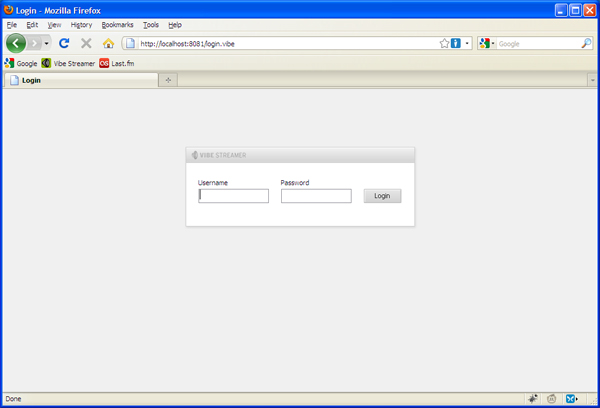This screenshot has height=408, width=600.
Task: Close the Firefox window
Action: tap(589, 10)
